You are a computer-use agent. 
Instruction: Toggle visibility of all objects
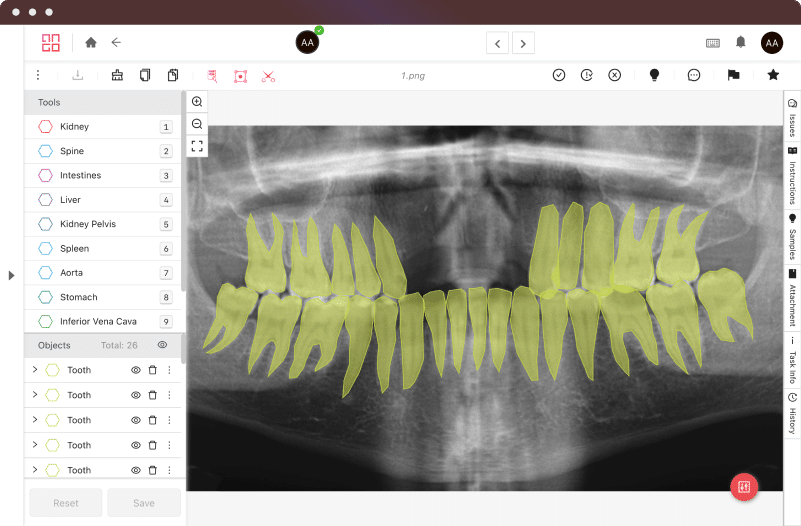tap(162, 345)
